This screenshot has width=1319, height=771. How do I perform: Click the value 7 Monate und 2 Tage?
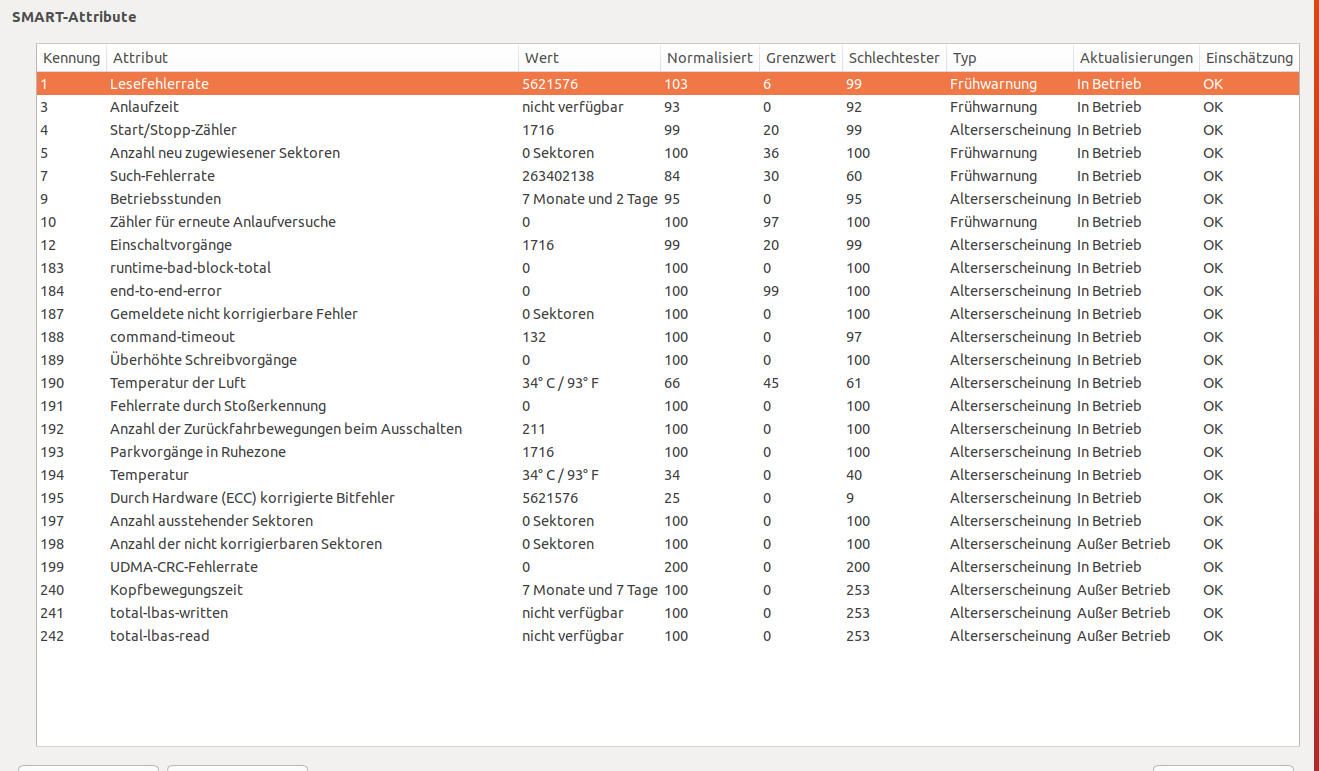tap(590, 199)
